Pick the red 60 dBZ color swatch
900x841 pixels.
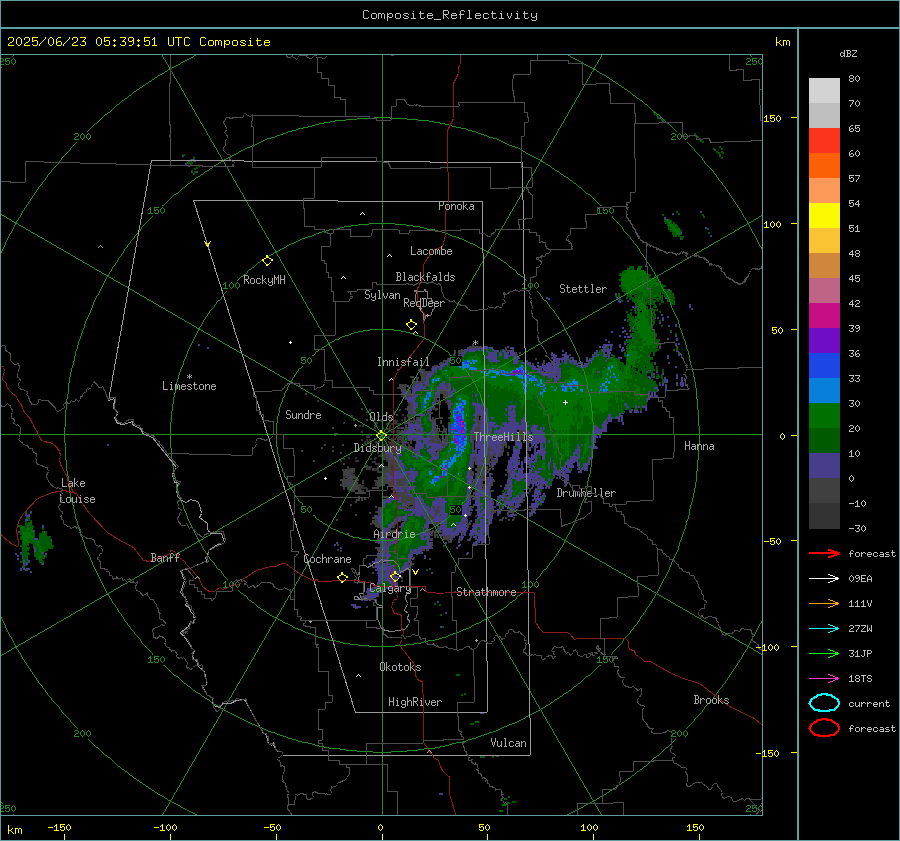click(824, 141)
